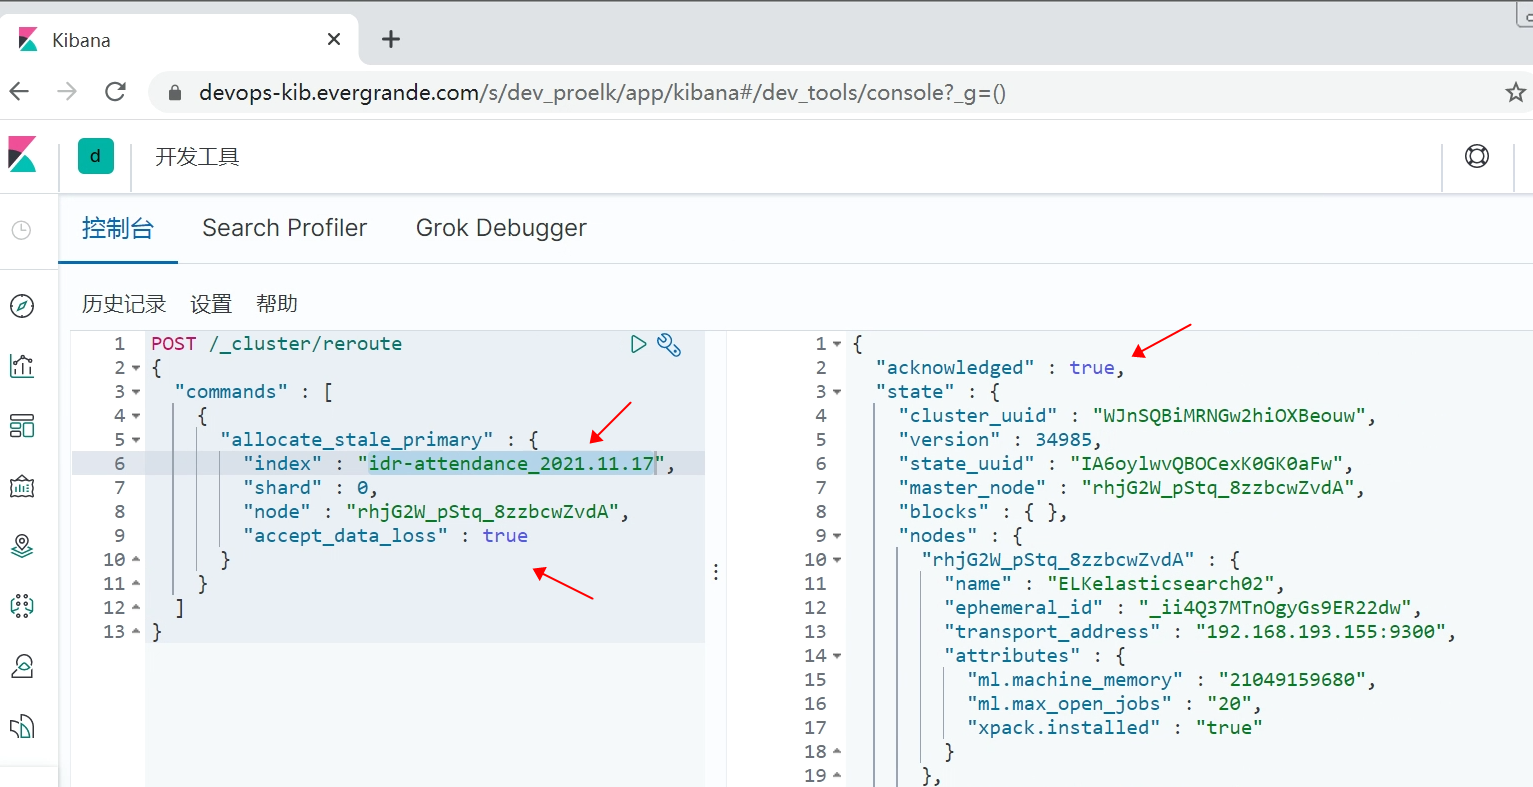Open 帮助 help
1533x787 pixels.
point(277,304)
